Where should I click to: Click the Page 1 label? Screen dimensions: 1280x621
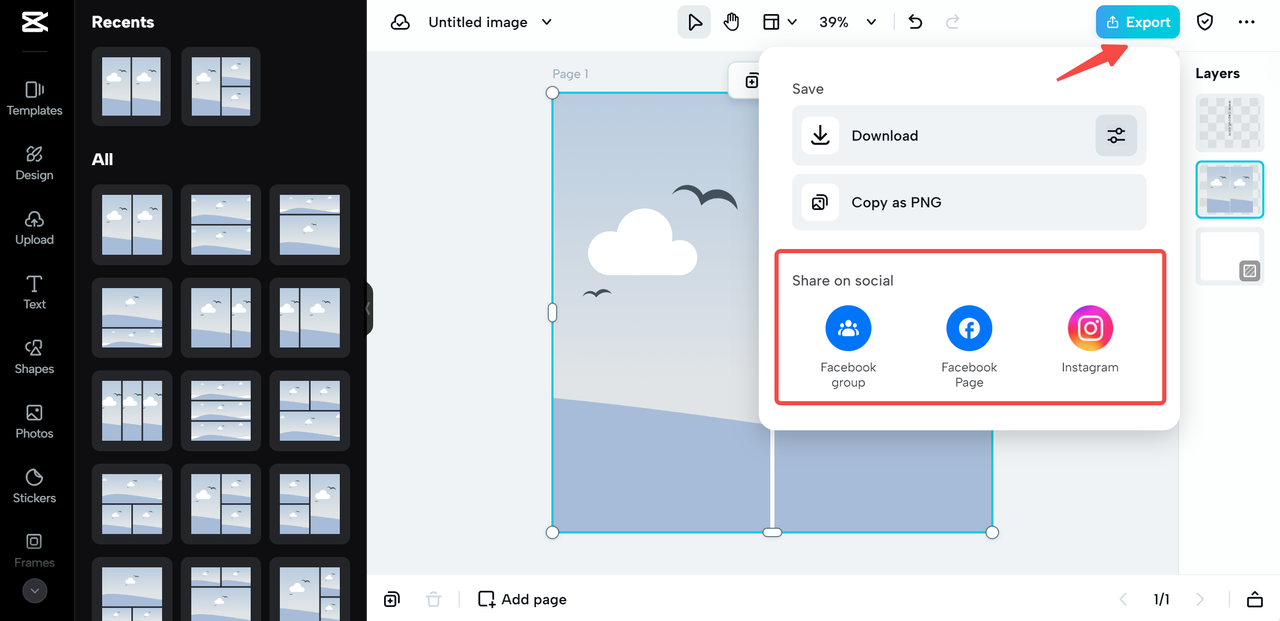tap(570, 74)
